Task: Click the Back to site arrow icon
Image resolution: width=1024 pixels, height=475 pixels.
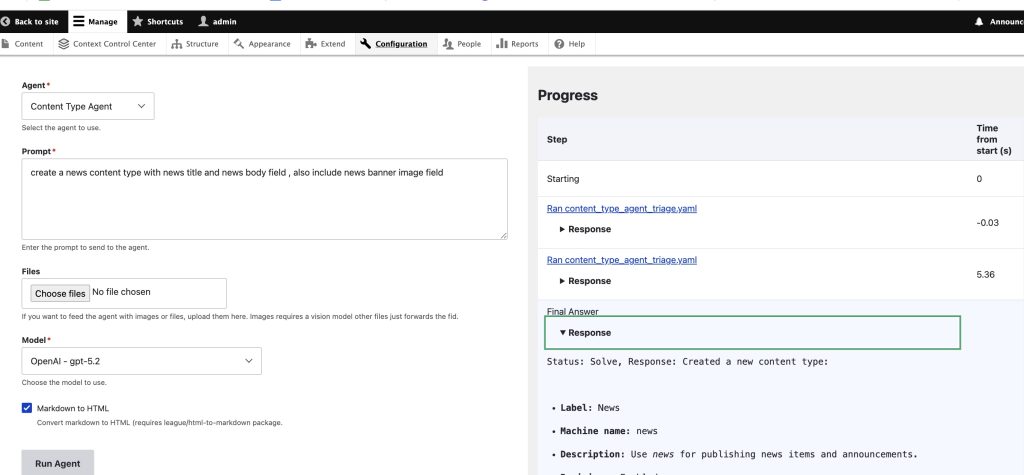Action: tap(7, 22)
